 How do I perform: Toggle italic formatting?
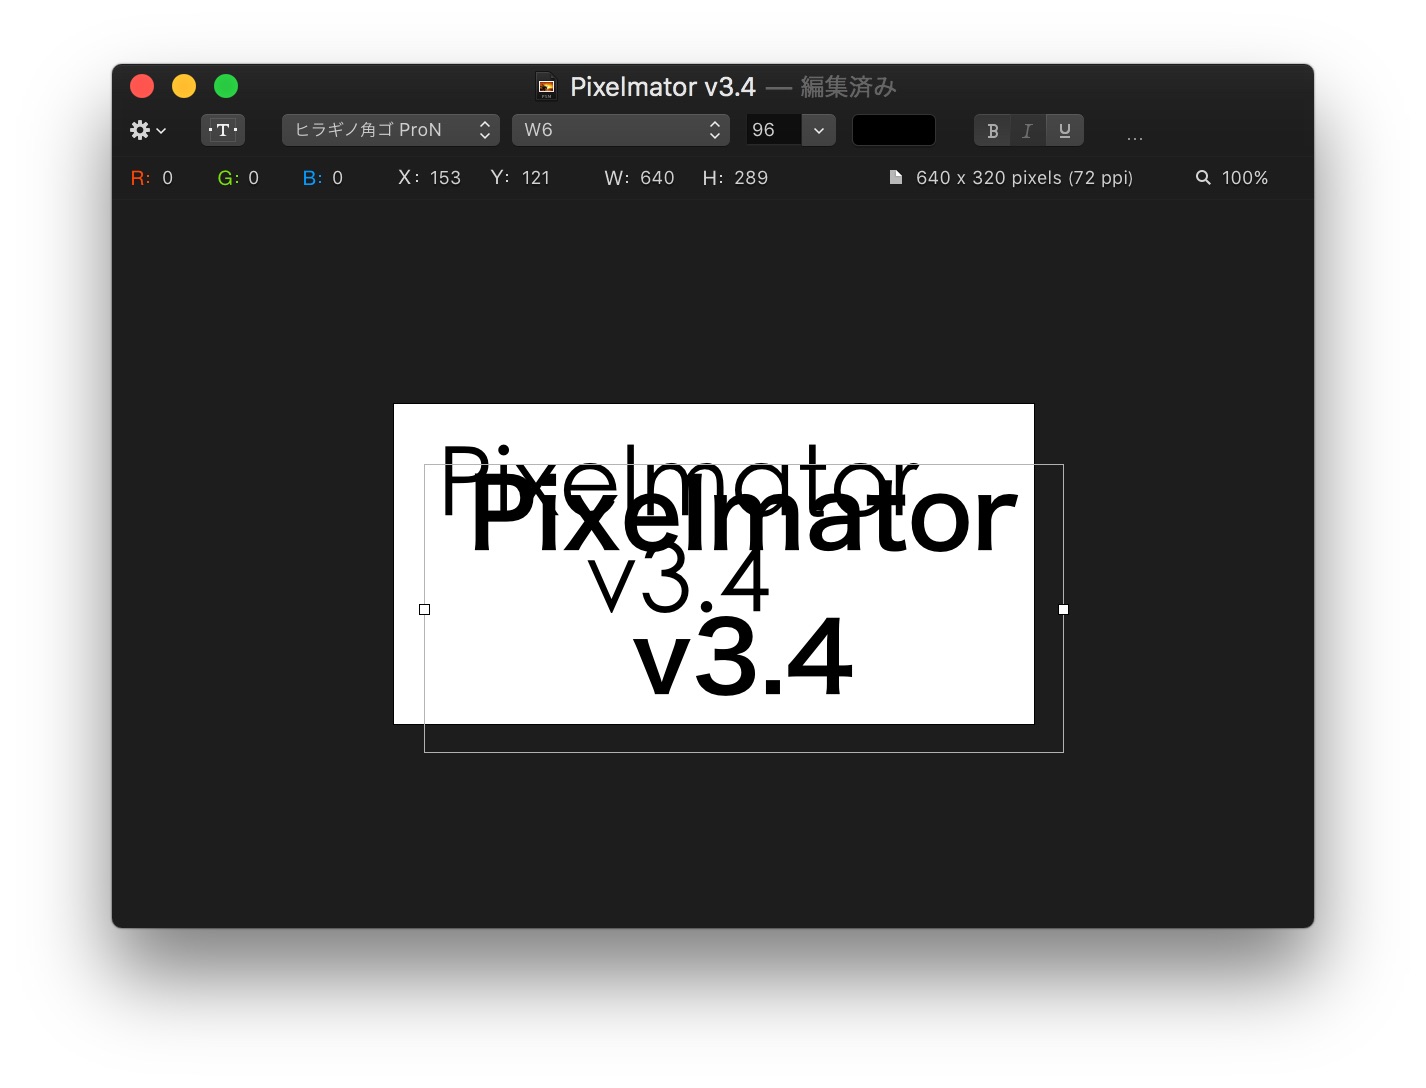coord(1027,130)
